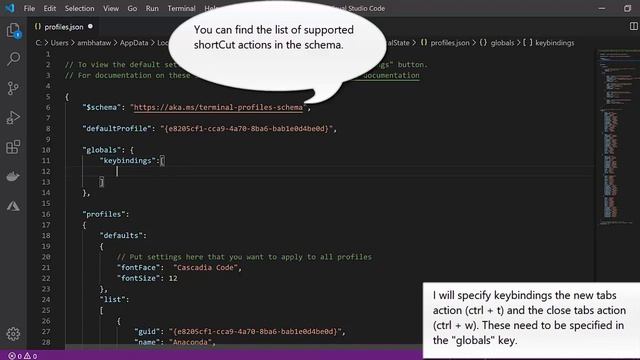Open the File menu
Screen dimensions: 640x360
29,8
